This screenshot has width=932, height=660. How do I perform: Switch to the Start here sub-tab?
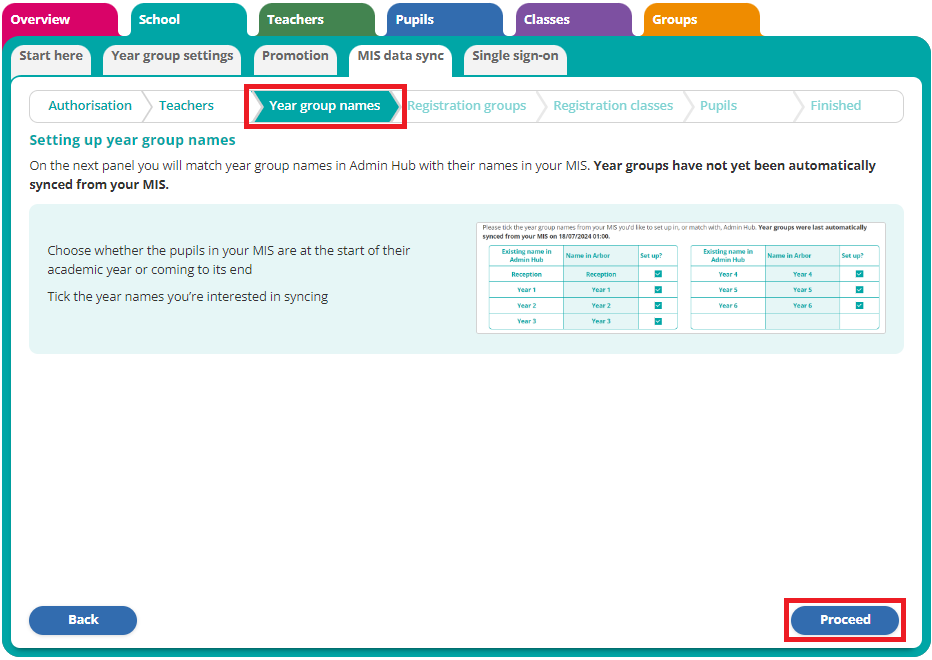coord(51,56)
